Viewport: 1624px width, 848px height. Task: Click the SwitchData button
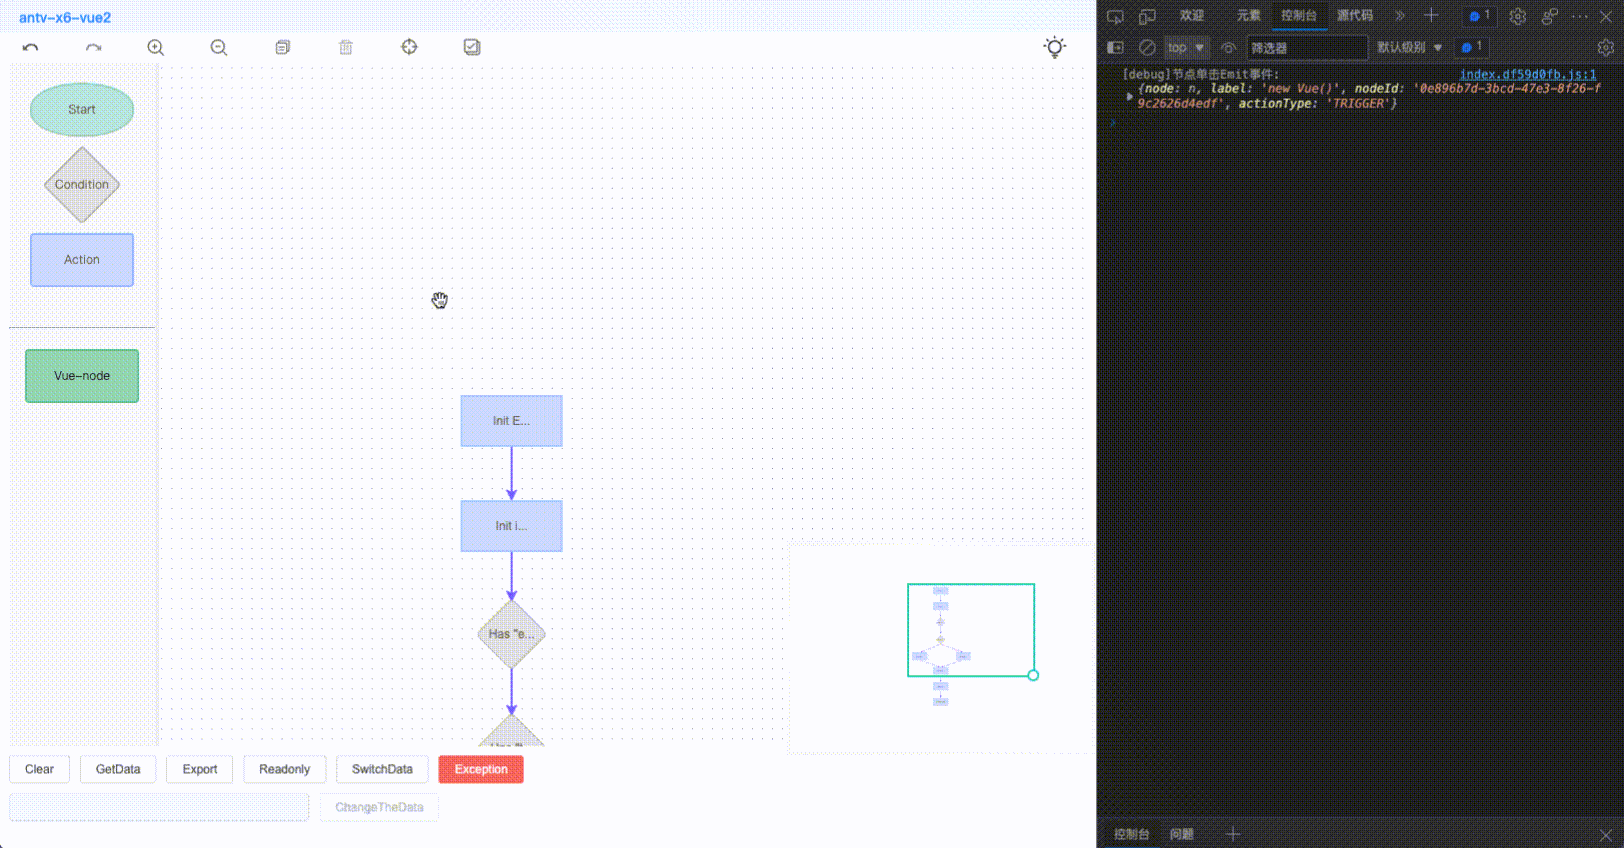pyautogui.click(x=382, y=769)
